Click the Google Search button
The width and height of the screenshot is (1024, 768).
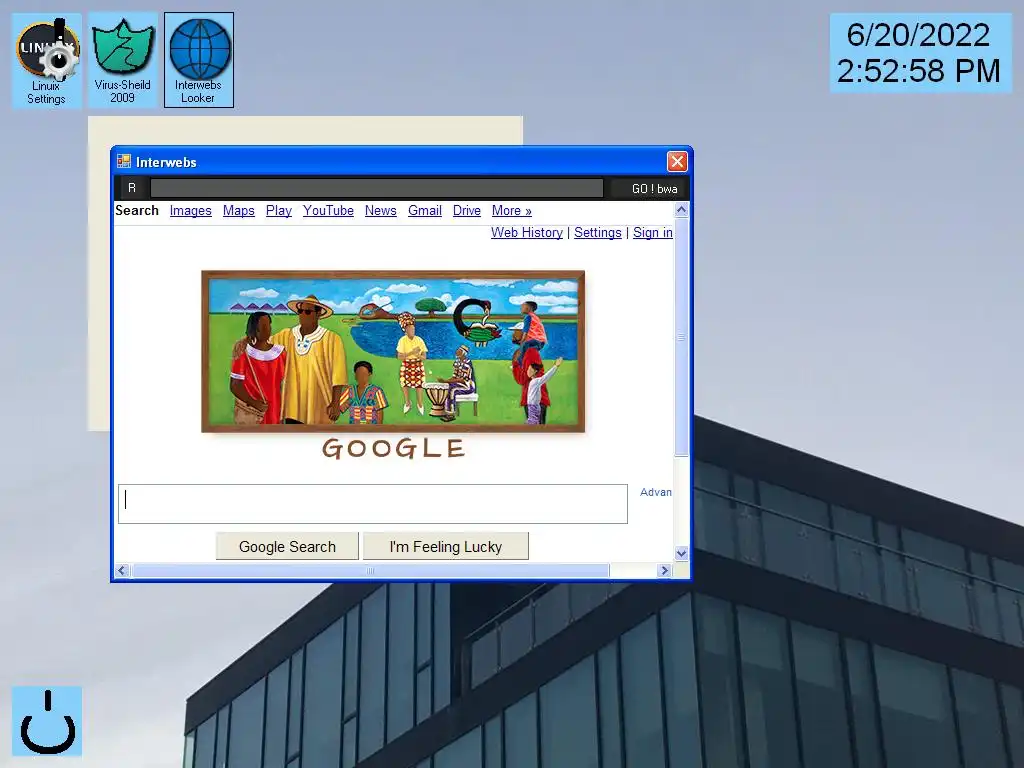(x=287, y=547)
